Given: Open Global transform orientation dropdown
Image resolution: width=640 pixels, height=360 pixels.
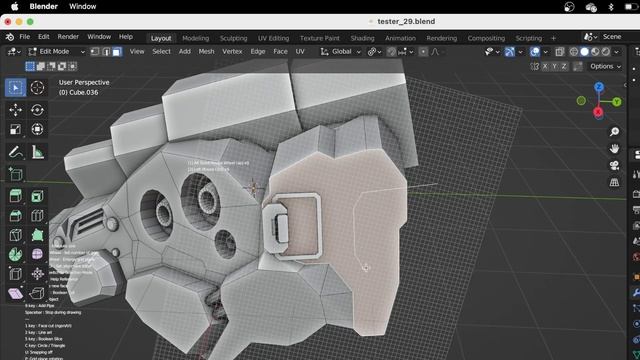Looking at the screenshot, I should [340, 52].
